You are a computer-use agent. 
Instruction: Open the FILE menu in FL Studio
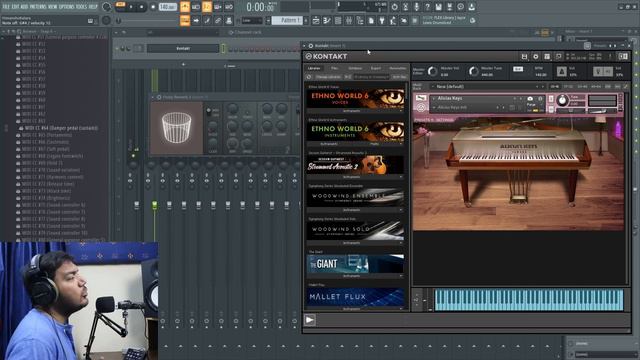pos(6,7)
